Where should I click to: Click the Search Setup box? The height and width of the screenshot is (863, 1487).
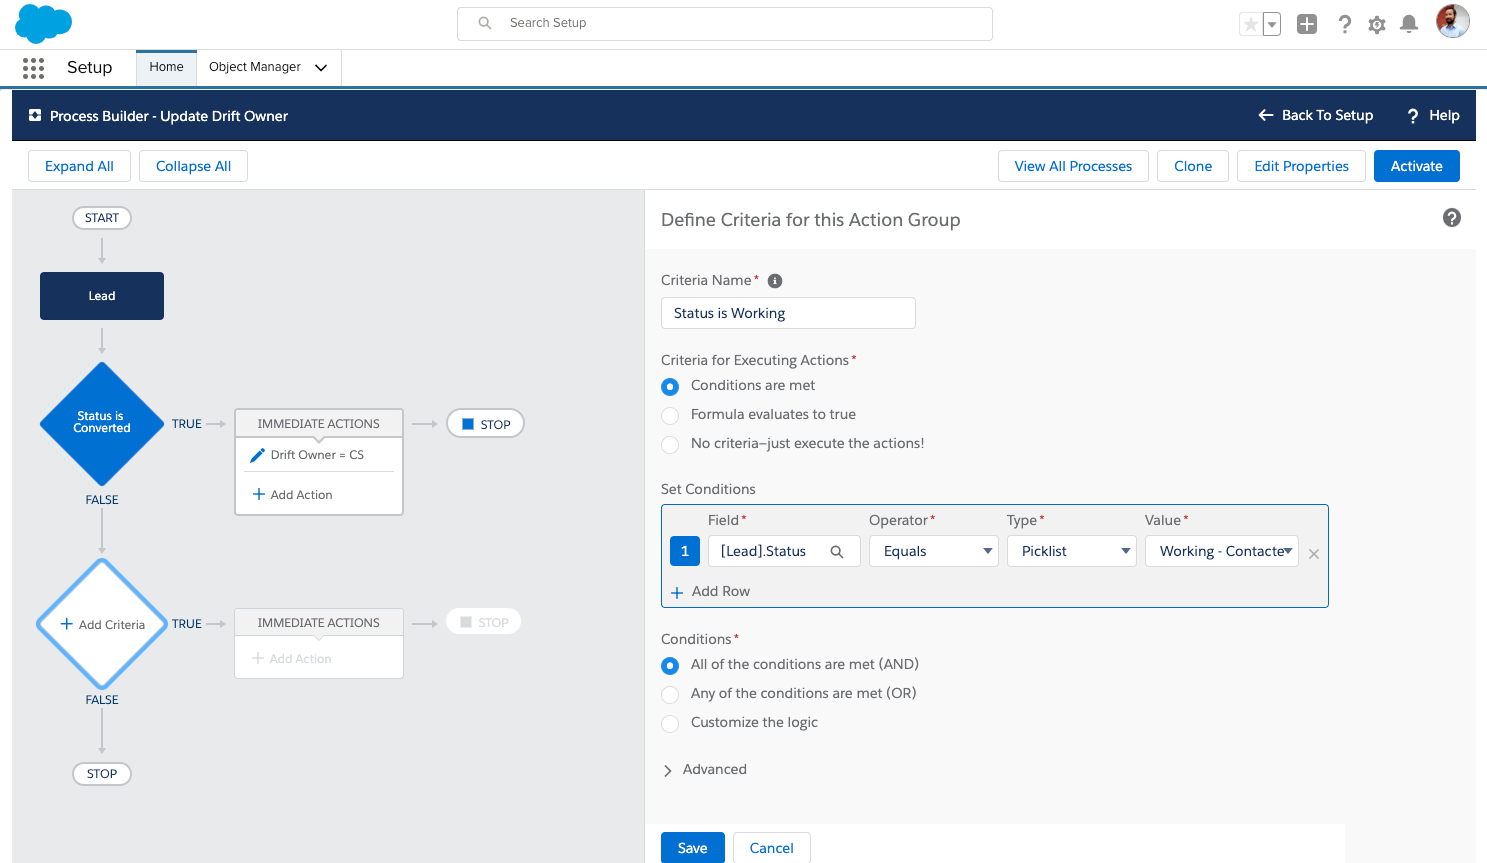725,23
